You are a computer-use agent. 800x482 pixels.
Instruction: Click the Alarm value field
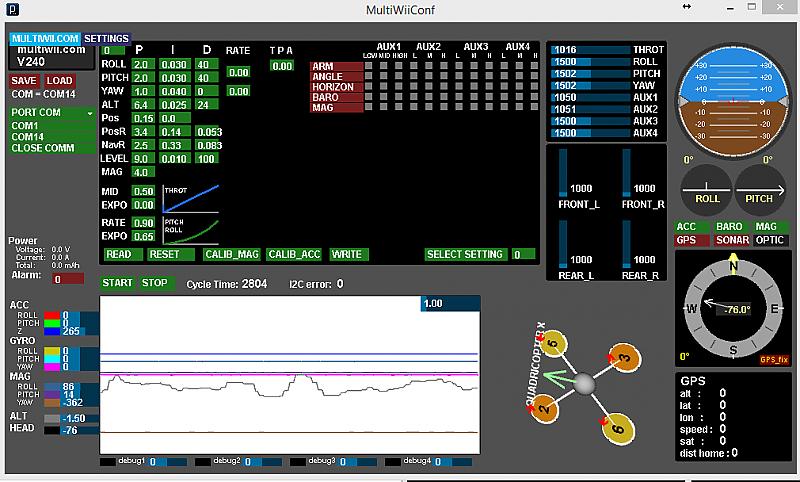pyautogui.click(x=68, y=279)
